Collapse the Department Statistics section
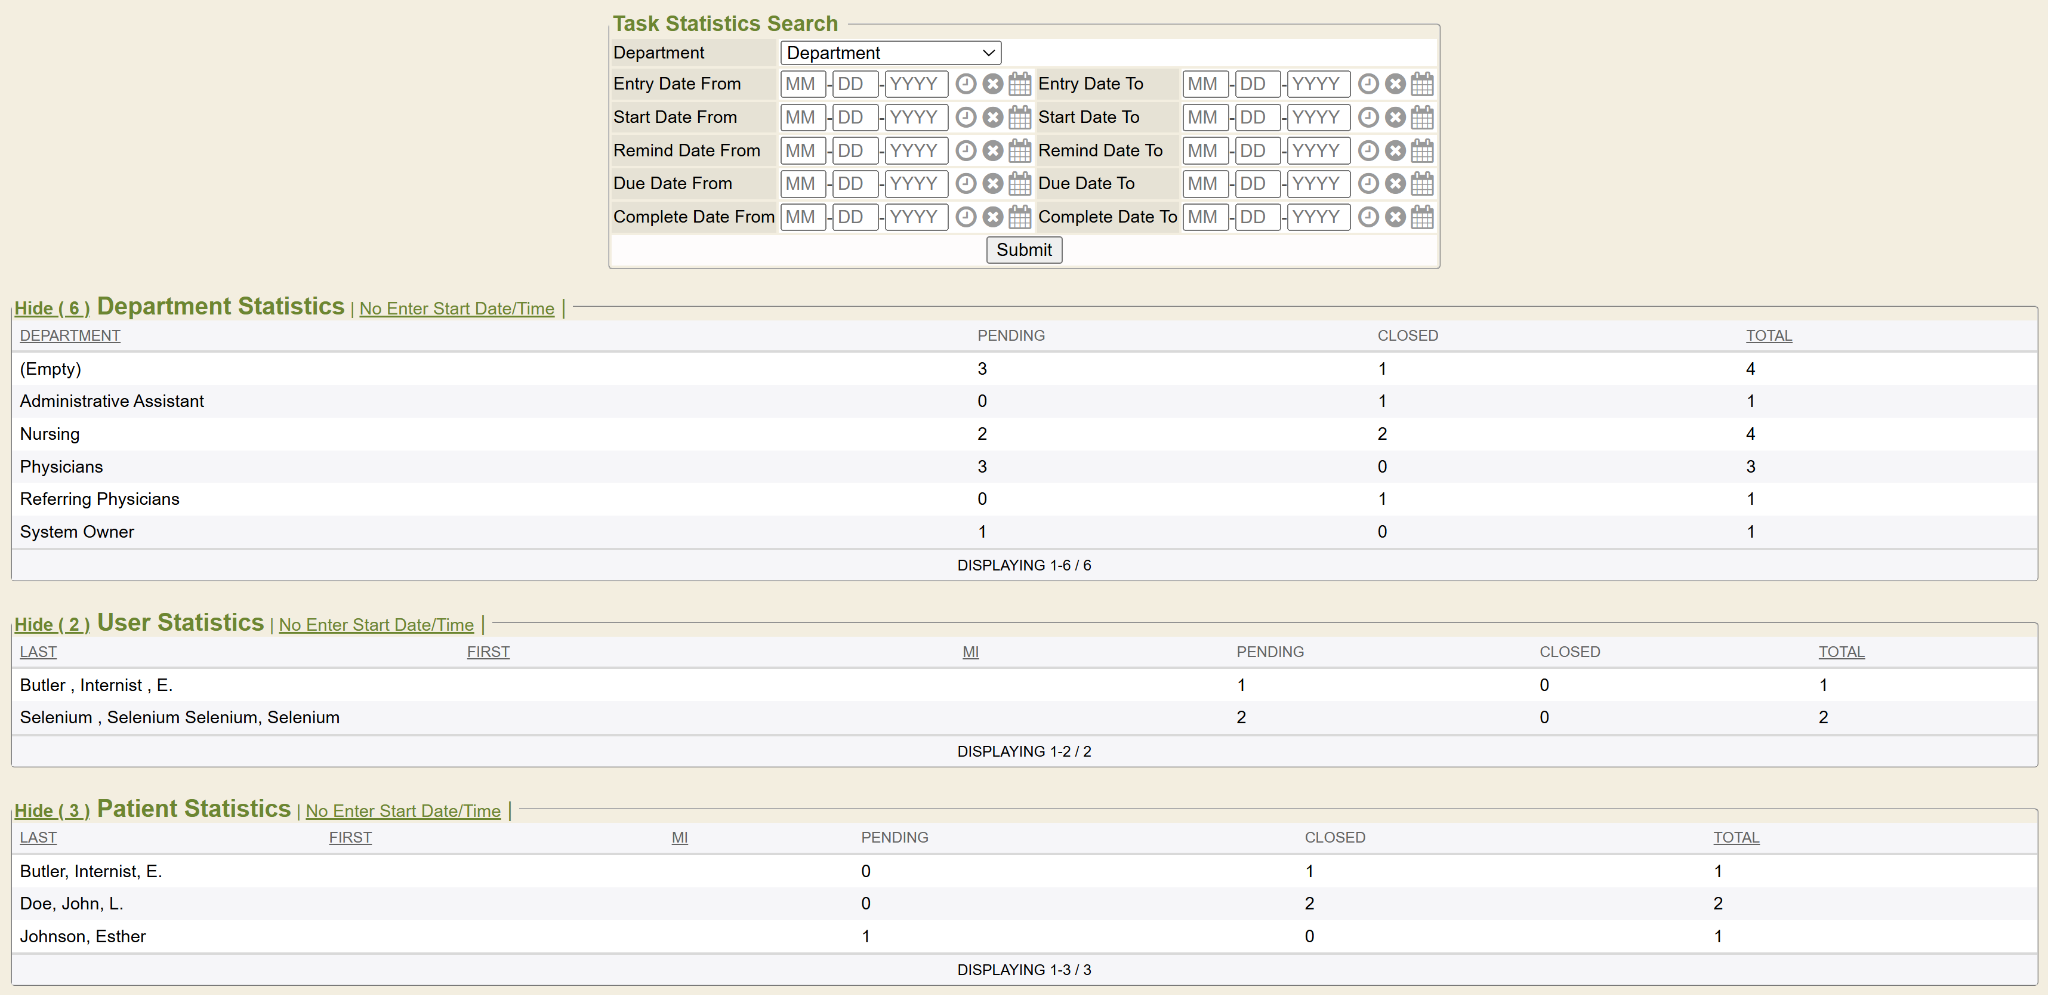 52,308
